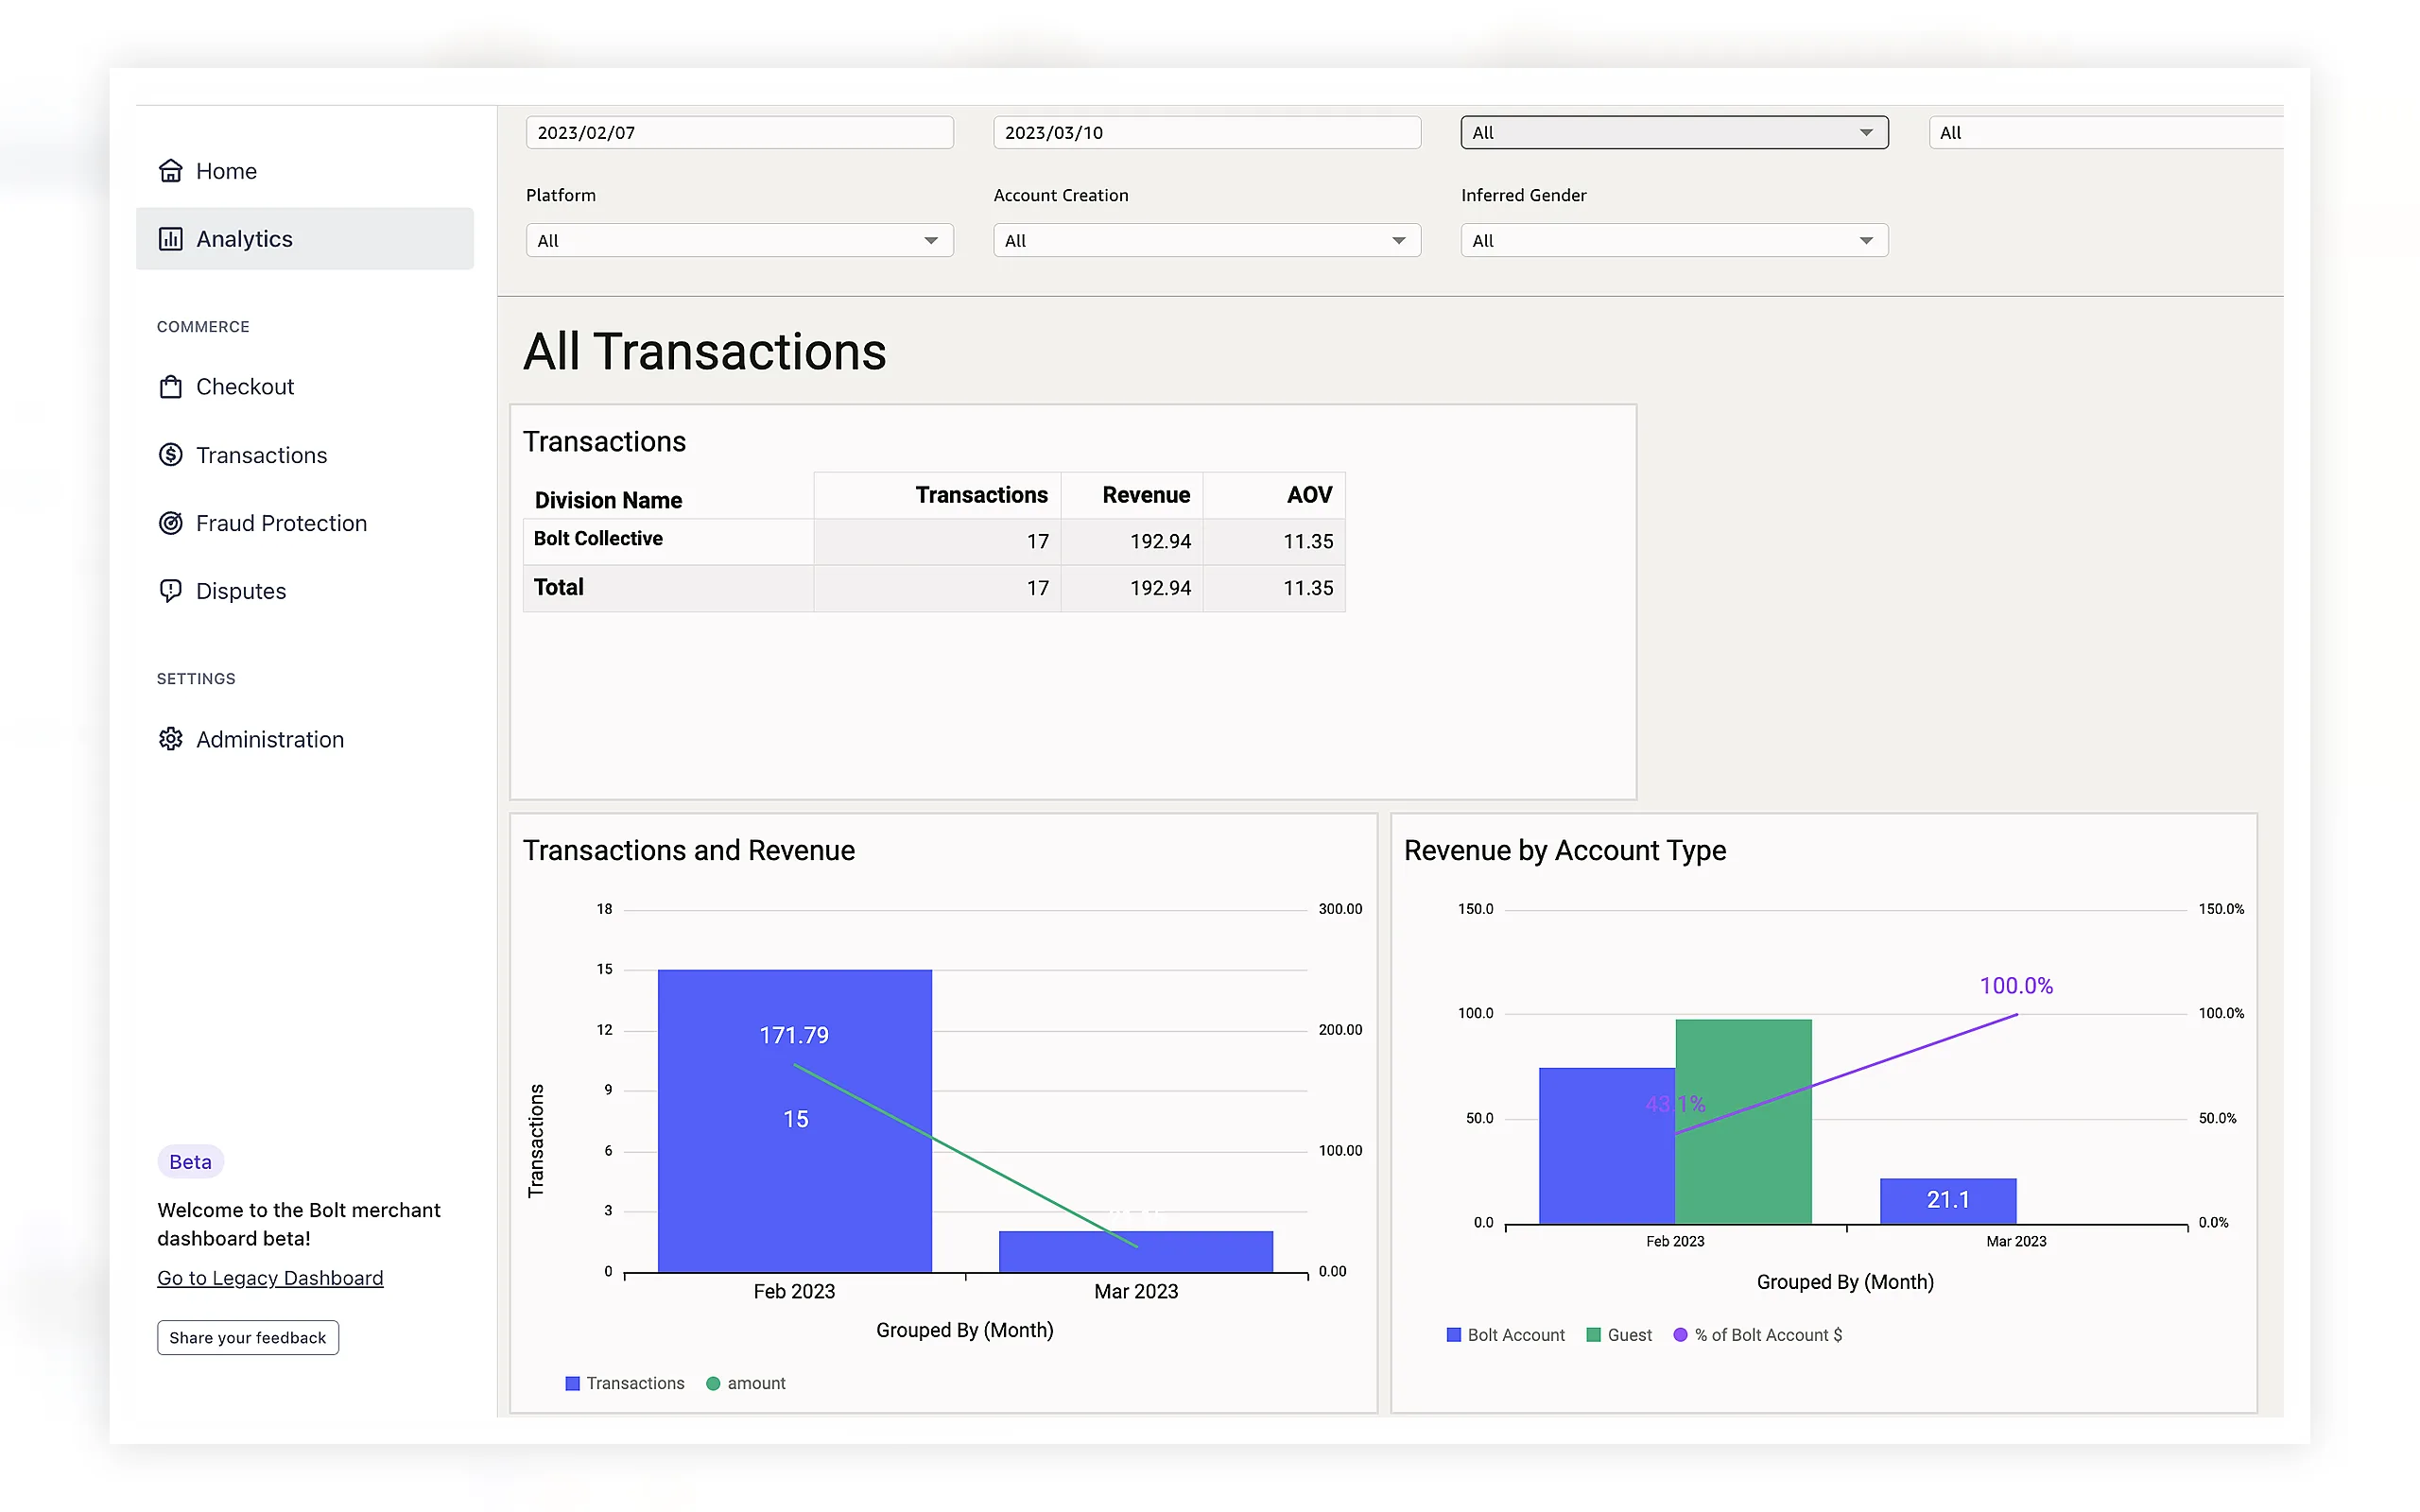Open the Inferred Gender dropdown
The width and height of the screenshot is (2420, 1512).
(1674, 240)
